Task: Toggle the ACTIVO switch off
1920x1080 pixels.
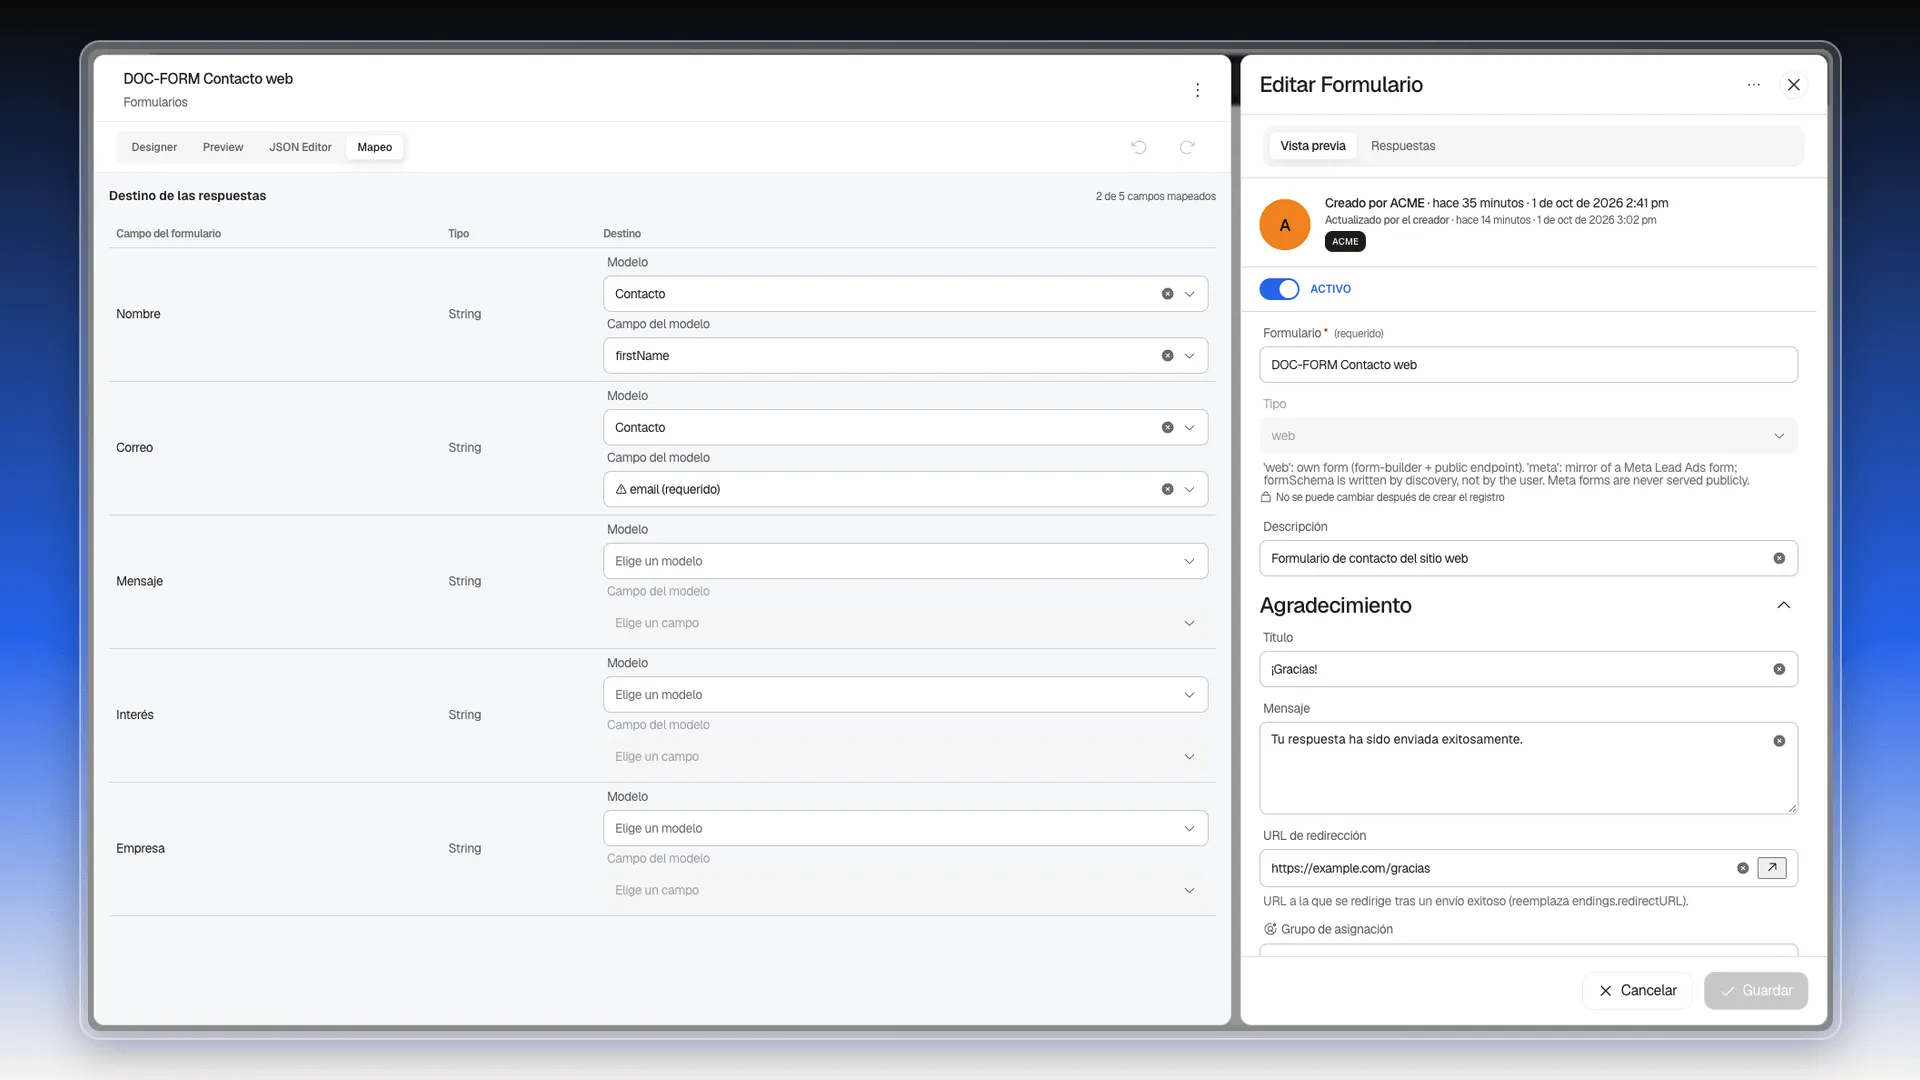Action: [x=1279, y=289]
